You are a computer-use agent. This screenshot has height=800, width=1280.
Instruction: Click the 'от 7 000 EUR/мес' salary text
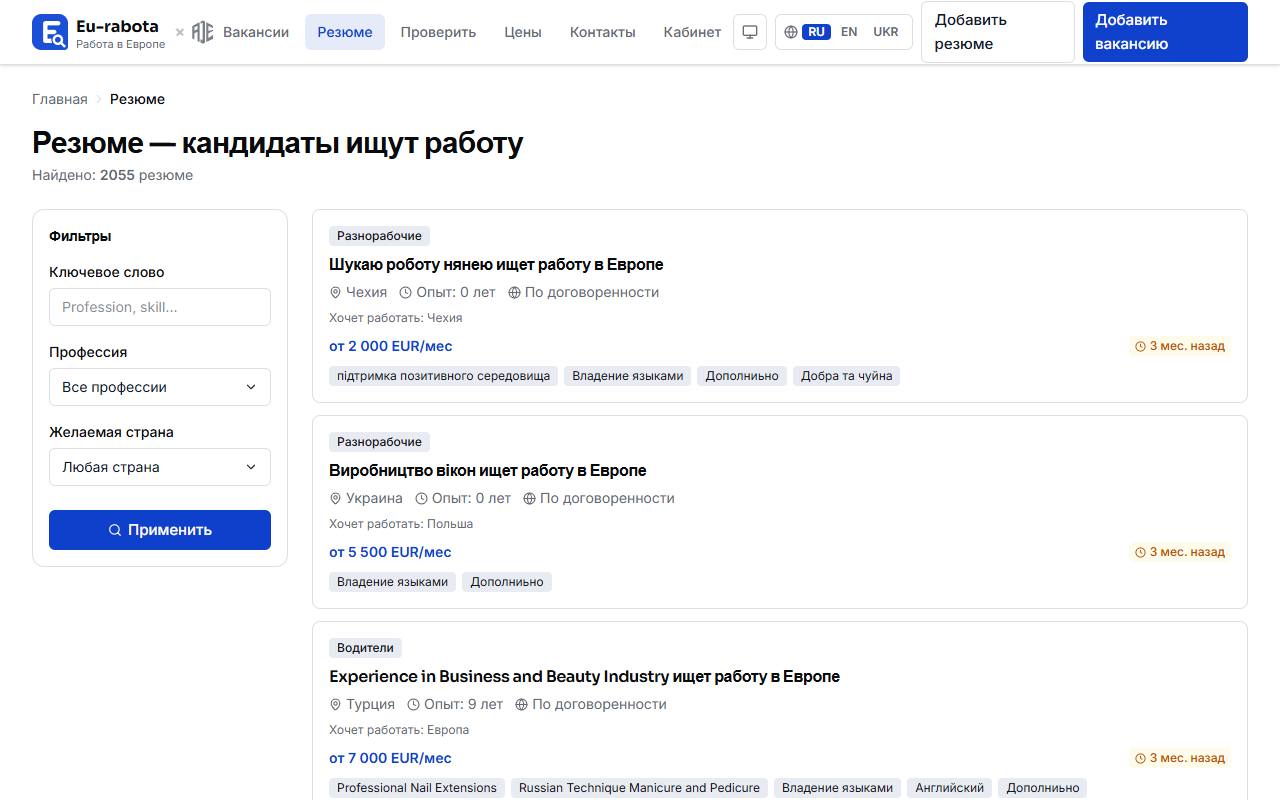[390, 758]
